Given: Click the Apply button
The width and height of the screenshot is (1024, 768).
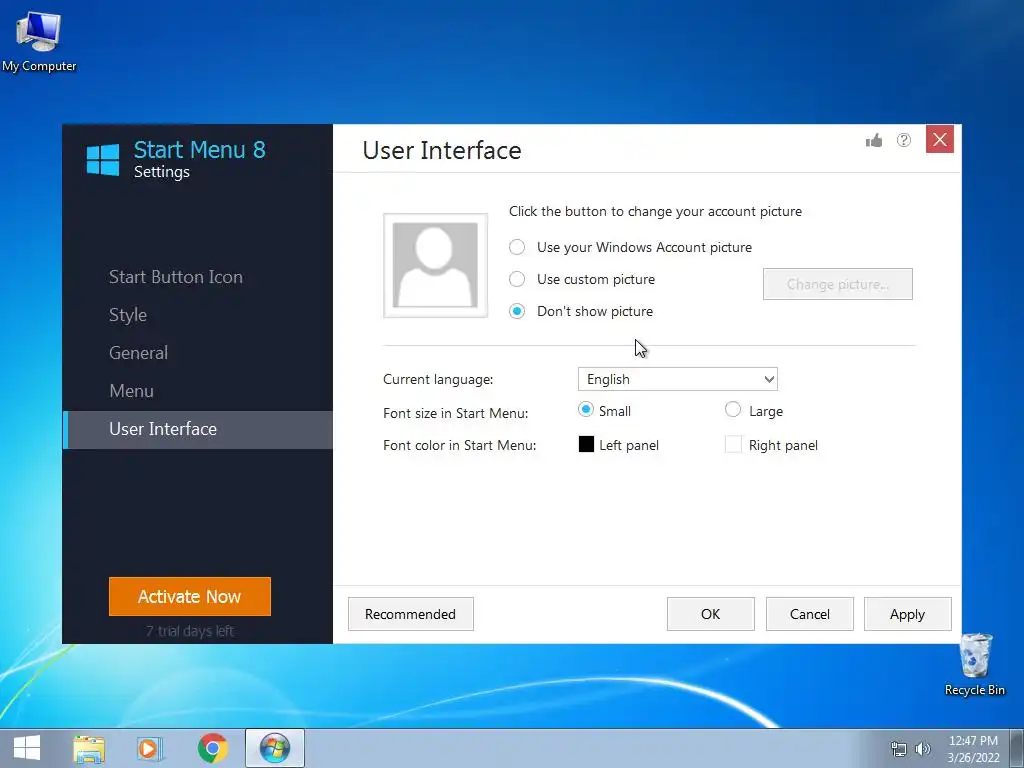Looking at the screenshot, I should click(x=908, y=614).
